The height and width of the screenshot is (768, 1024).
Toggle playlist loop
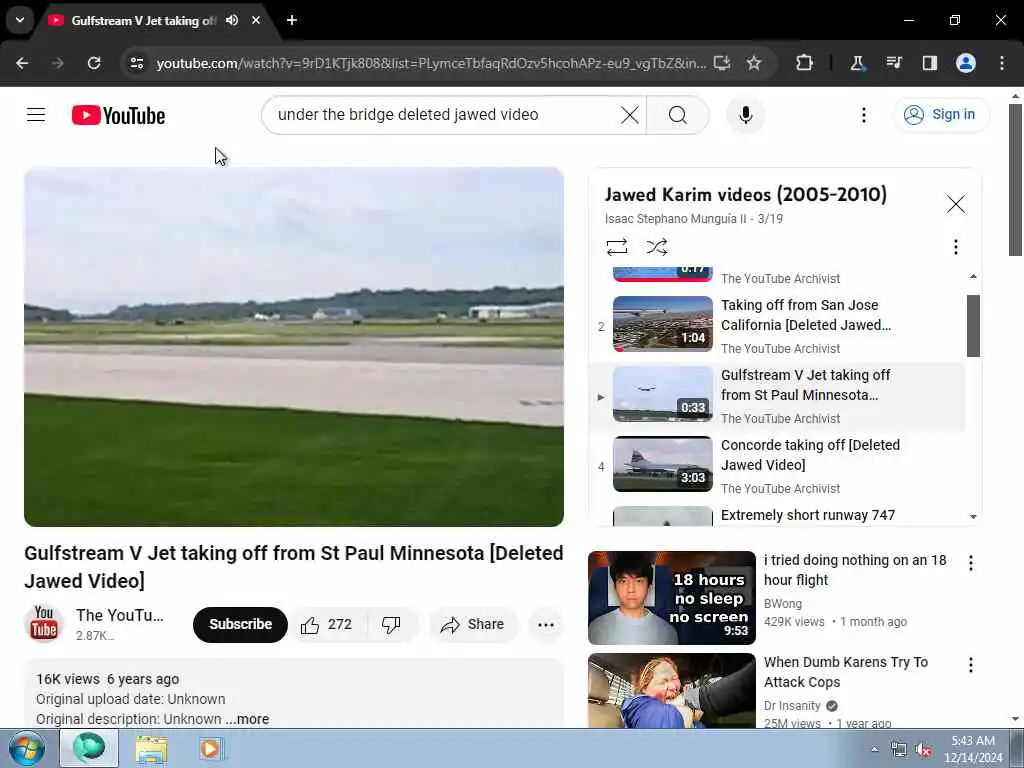tap(616, 247)
